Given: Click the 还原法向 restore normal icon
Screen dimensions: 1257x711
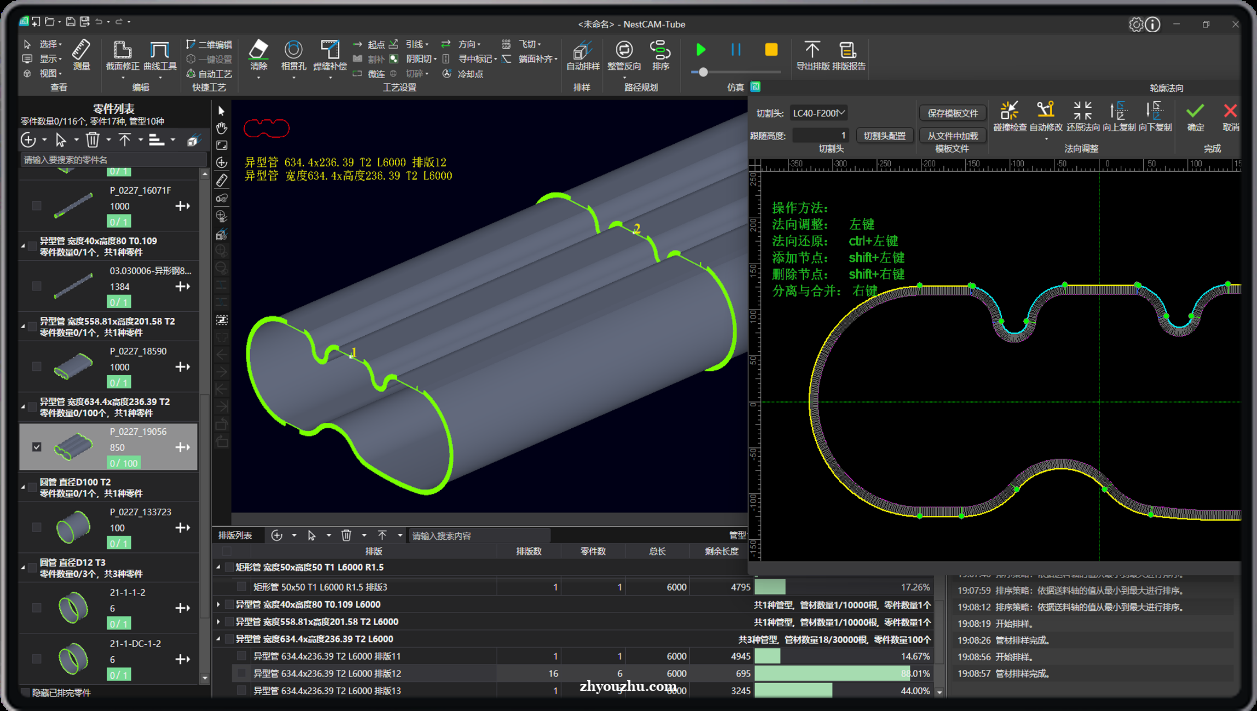Looking at the screenshot, I should click(x=1083, y=116).
